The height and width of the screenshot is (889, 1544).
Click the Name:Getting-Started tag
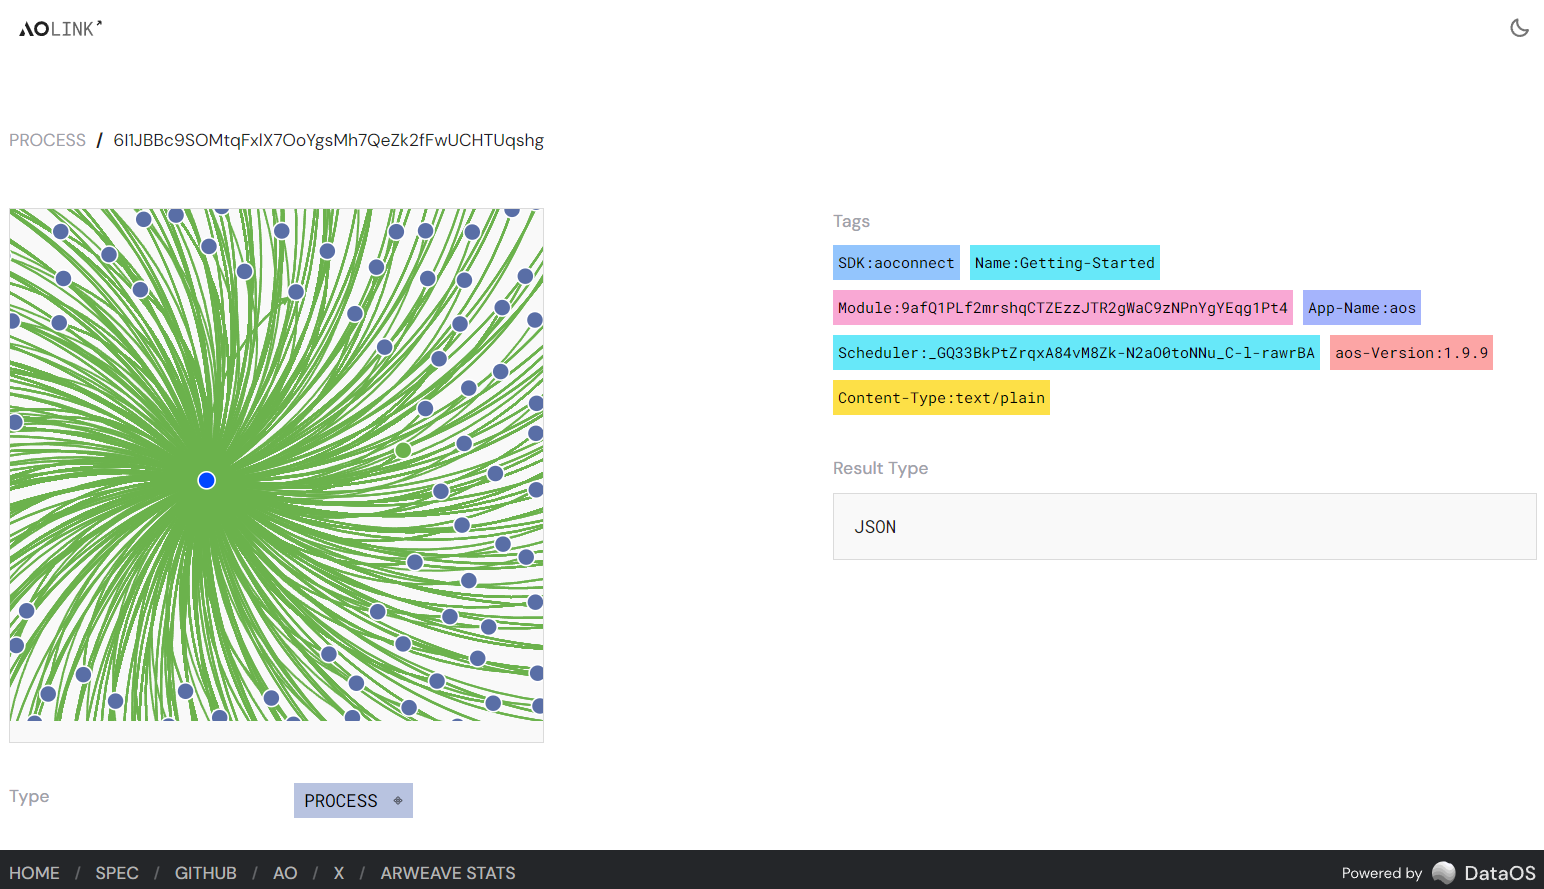(1064, 263)
